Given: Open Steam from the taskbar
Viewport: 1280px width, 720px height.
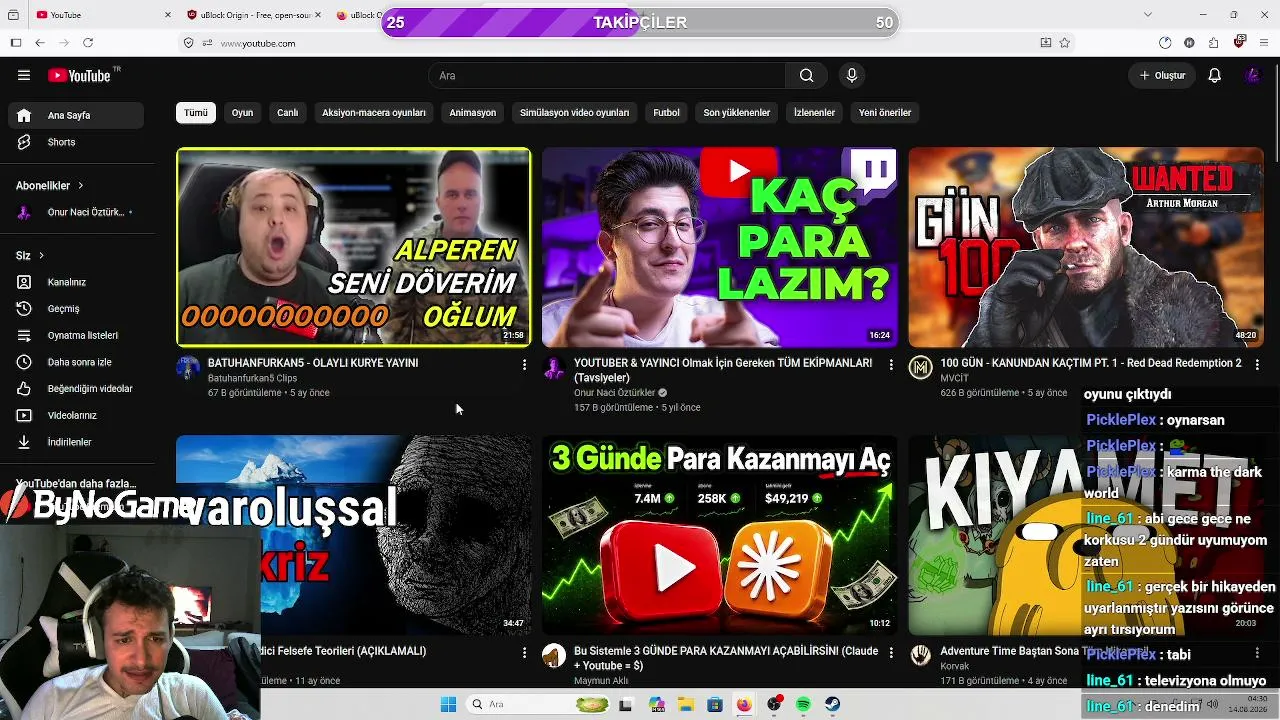Looking at the screenshot, I should 832,704.
